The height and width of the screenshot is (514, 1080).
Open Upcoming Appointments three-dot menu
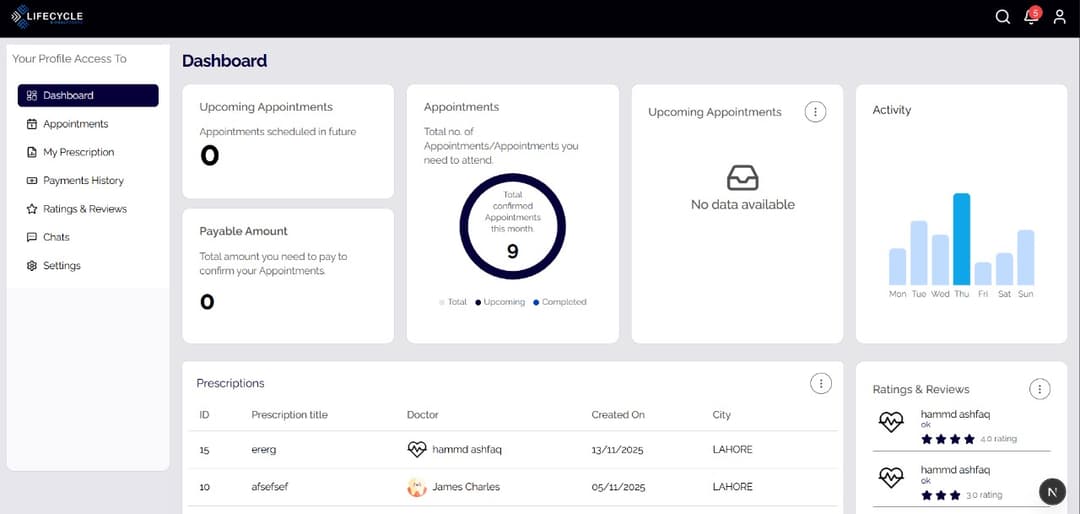(816, 112)
